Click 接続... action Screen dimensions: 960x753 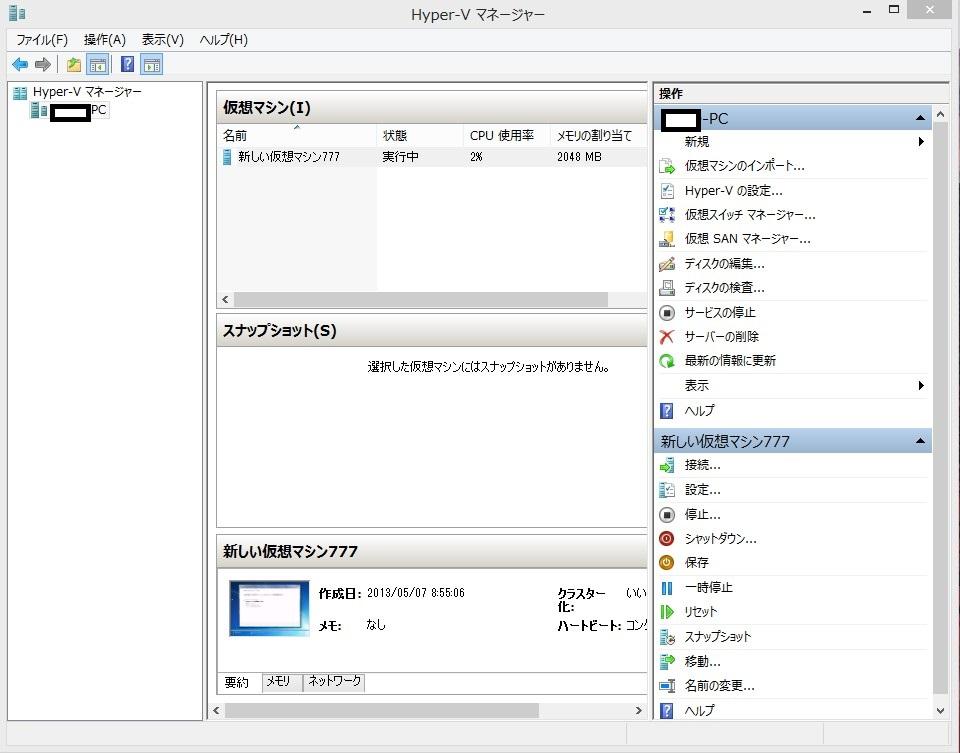click(702, 465)
